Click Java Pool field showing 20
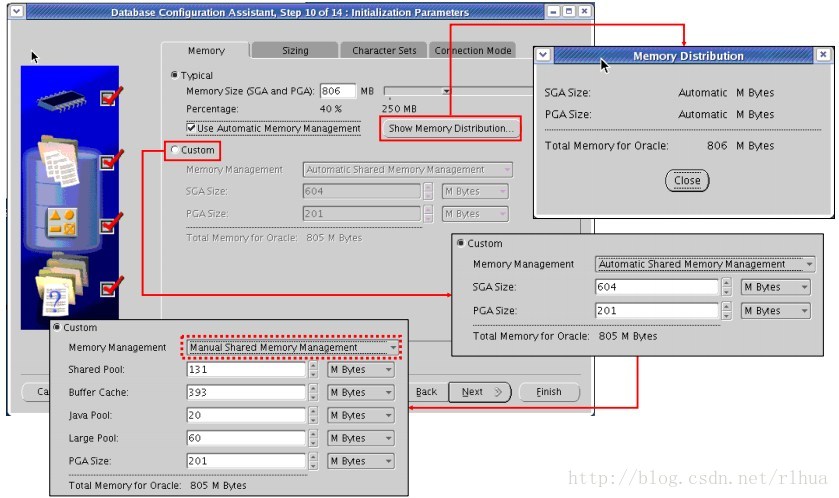Viewport: 839px width, 498px height. click(246, 416)
